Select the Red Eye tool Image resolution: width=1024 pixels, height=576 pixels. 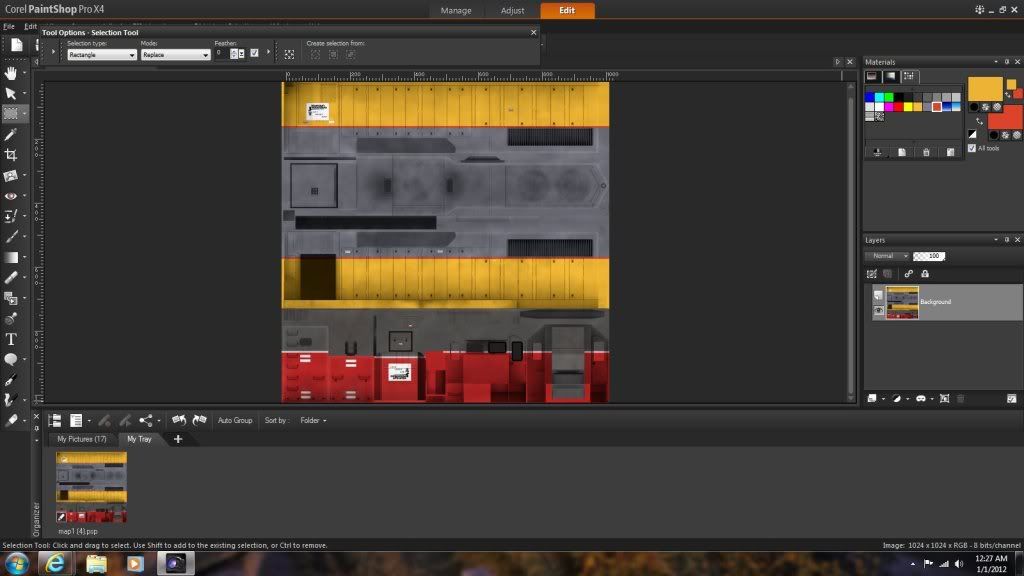11,196
